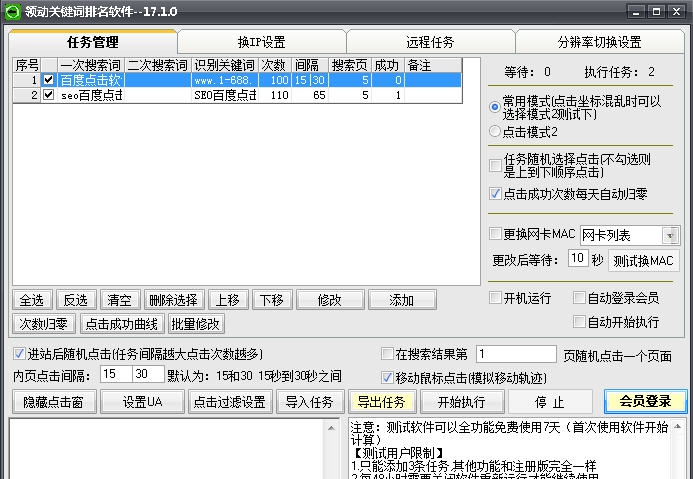Open 点击过滤设置 button
693x479 pixels.
(230, 402)
